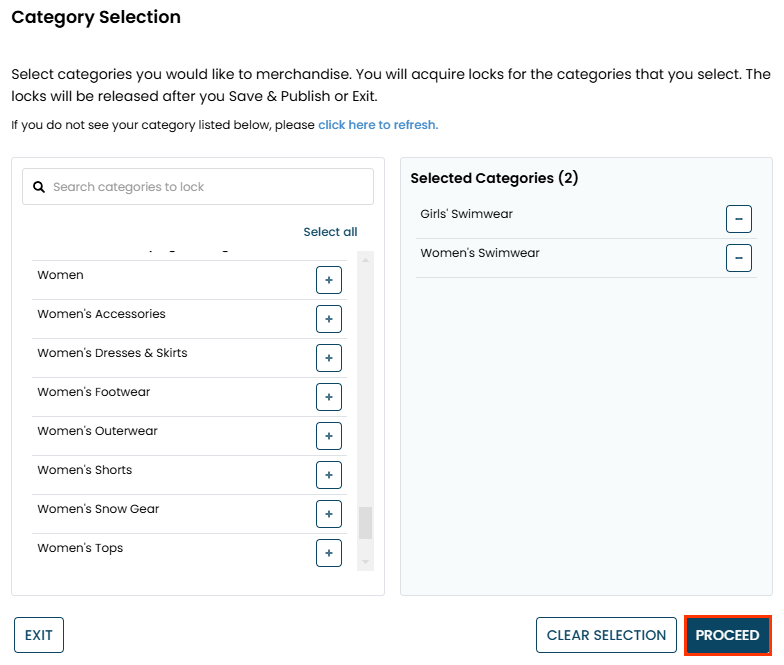Click the search magnifier icon
Image resolution: width=784 pixels, height=665 pixels.
pyautogui.click(x=39, y=187)
